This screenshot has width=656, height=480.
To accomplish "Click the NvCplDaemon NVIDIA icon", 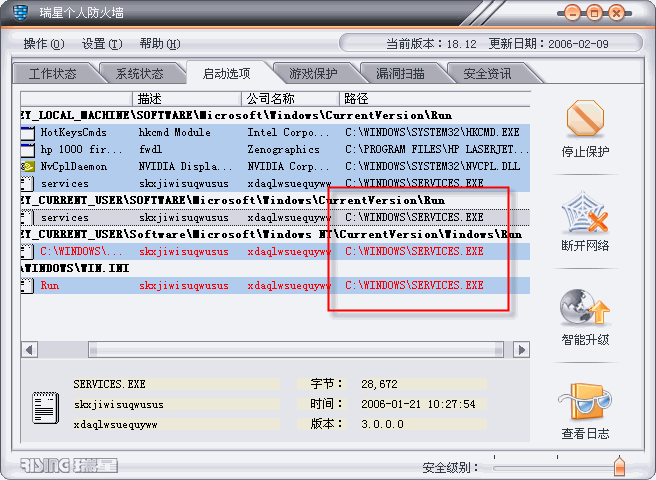I will click(28, 167).
